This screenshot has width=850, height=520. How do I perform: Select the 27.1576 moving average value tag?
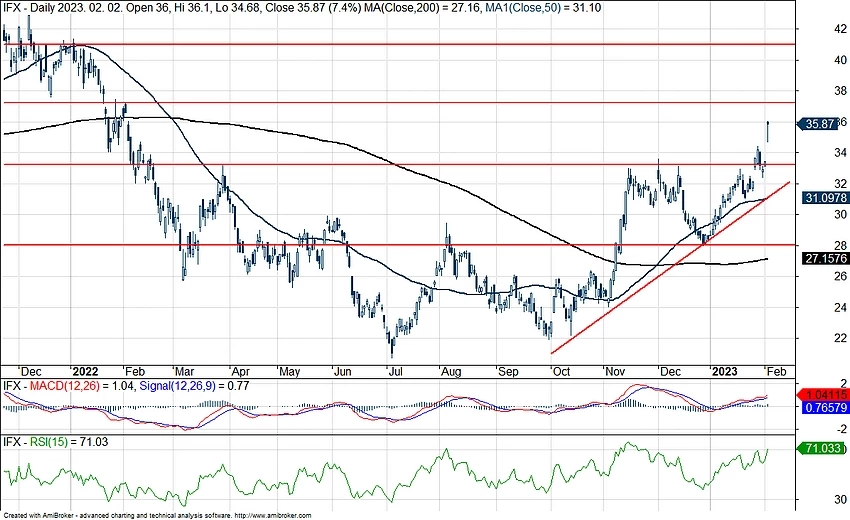tap(825, 259)
